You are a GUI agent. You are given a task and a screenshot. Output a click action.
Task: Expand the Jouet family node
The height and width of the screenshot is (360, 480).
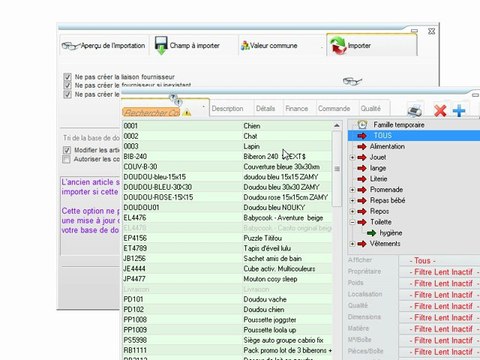[352, 157]
